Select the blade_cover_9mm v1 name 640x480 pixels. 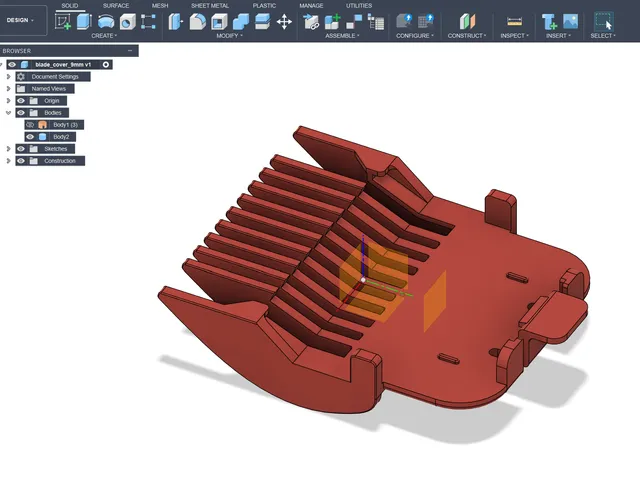(63, 64)
